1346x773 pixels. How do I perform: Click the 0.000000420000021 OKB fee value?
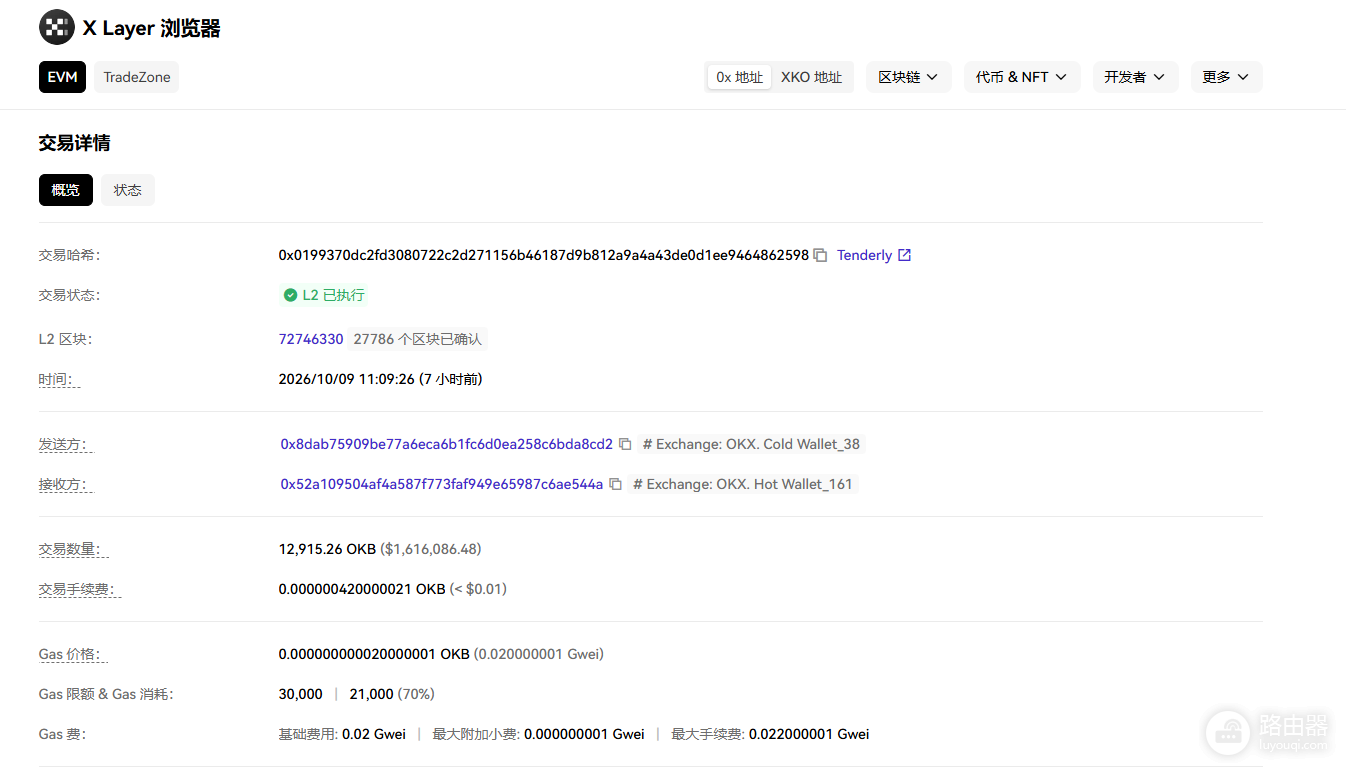pos(362,589)
